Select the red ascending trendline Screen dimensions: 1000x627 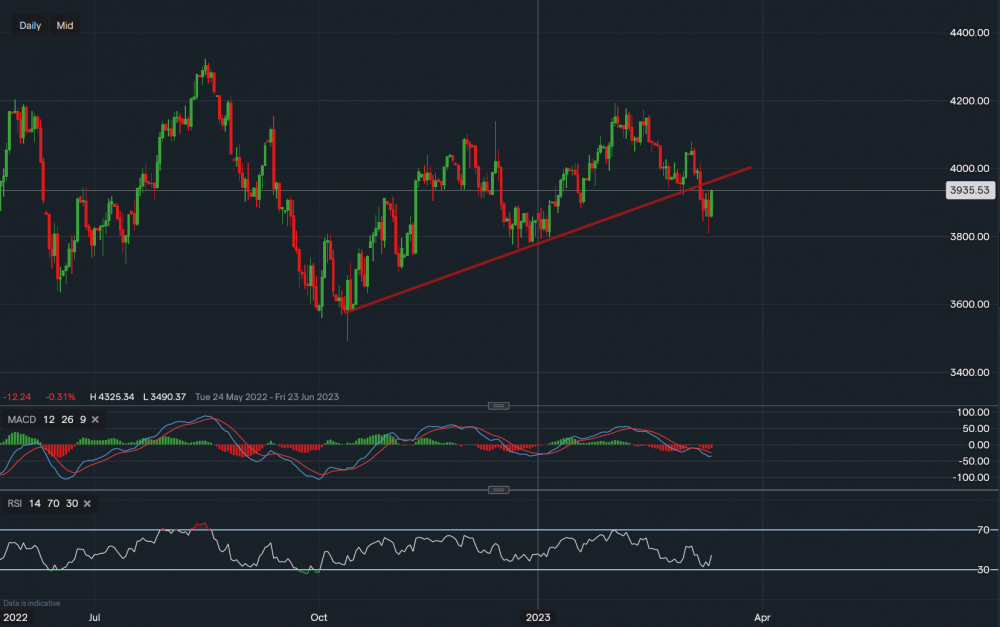pos(550,238)
